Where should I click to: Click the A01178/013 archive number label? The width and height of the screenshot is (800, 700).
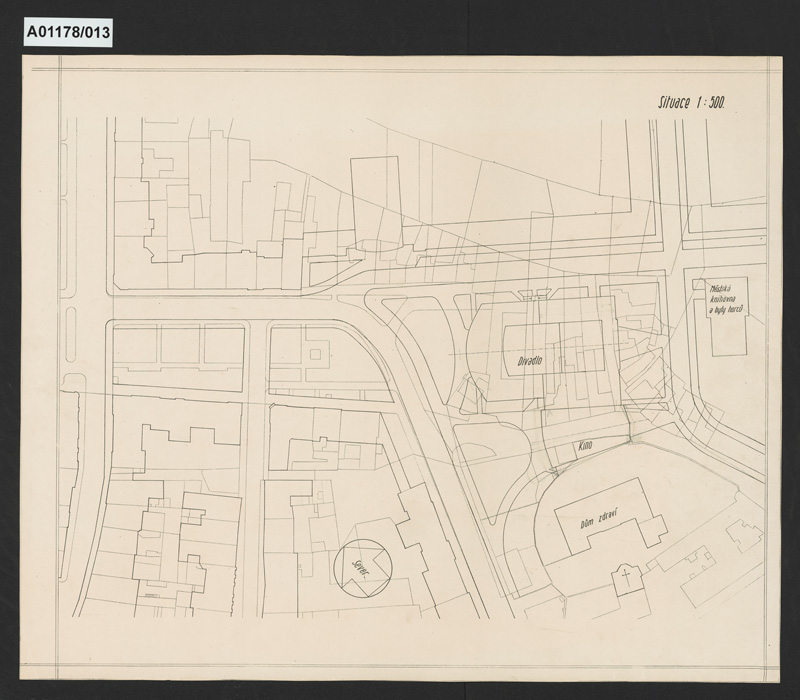pos(67,33)
